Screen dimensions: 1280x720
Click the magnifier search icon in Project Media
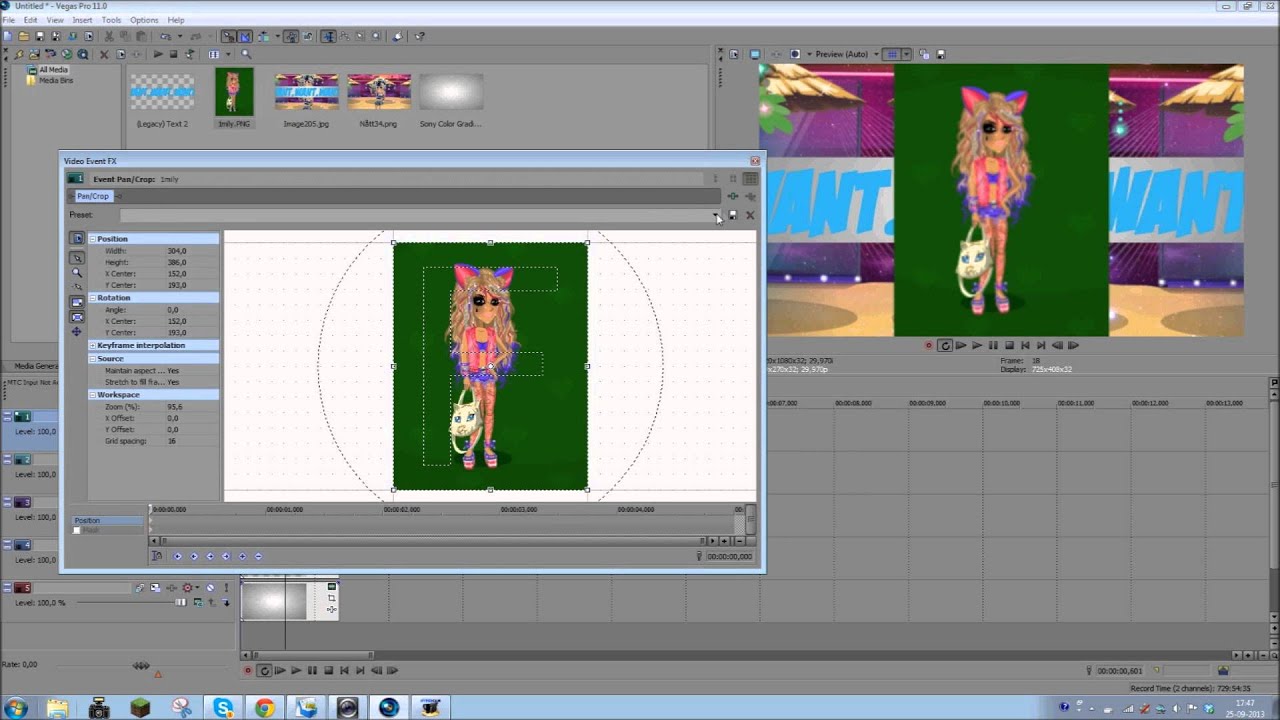[x=246, y=54]
